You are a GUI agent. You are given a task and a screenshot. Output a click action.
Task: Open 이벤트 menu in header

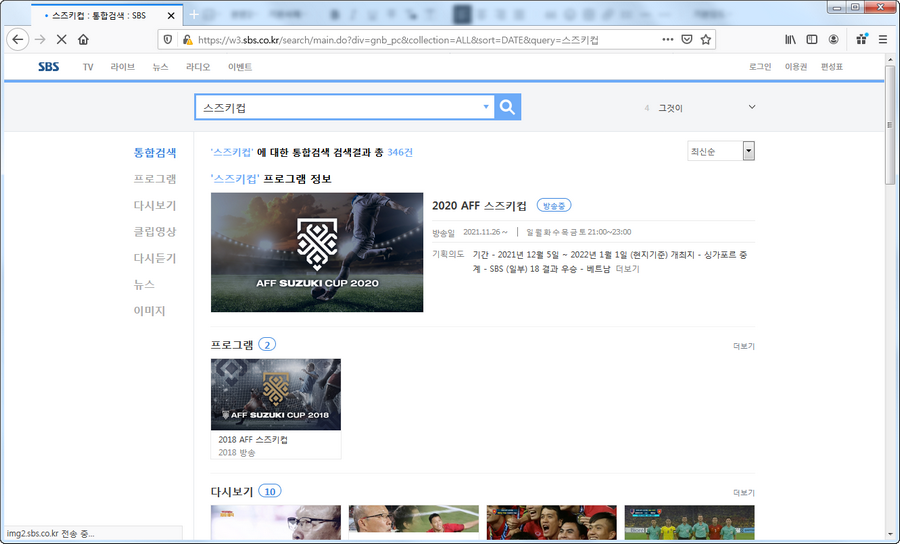tap(240, 67)
